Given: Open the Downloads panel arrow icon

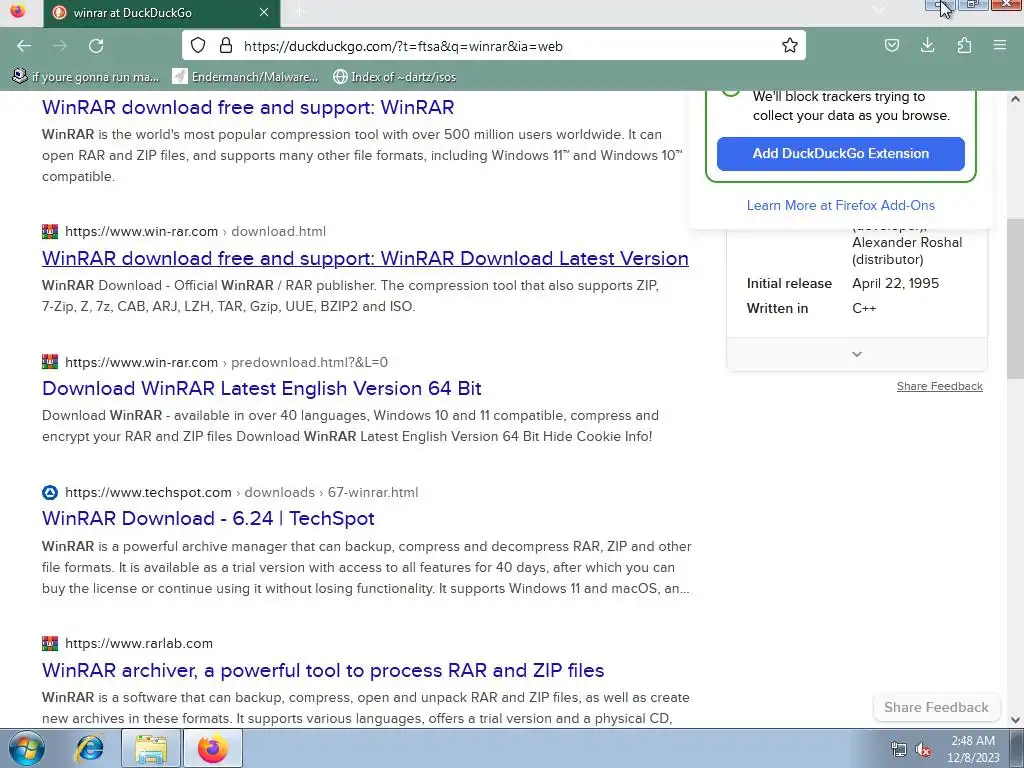Looking at the screenshot, I should pos(927,46).
